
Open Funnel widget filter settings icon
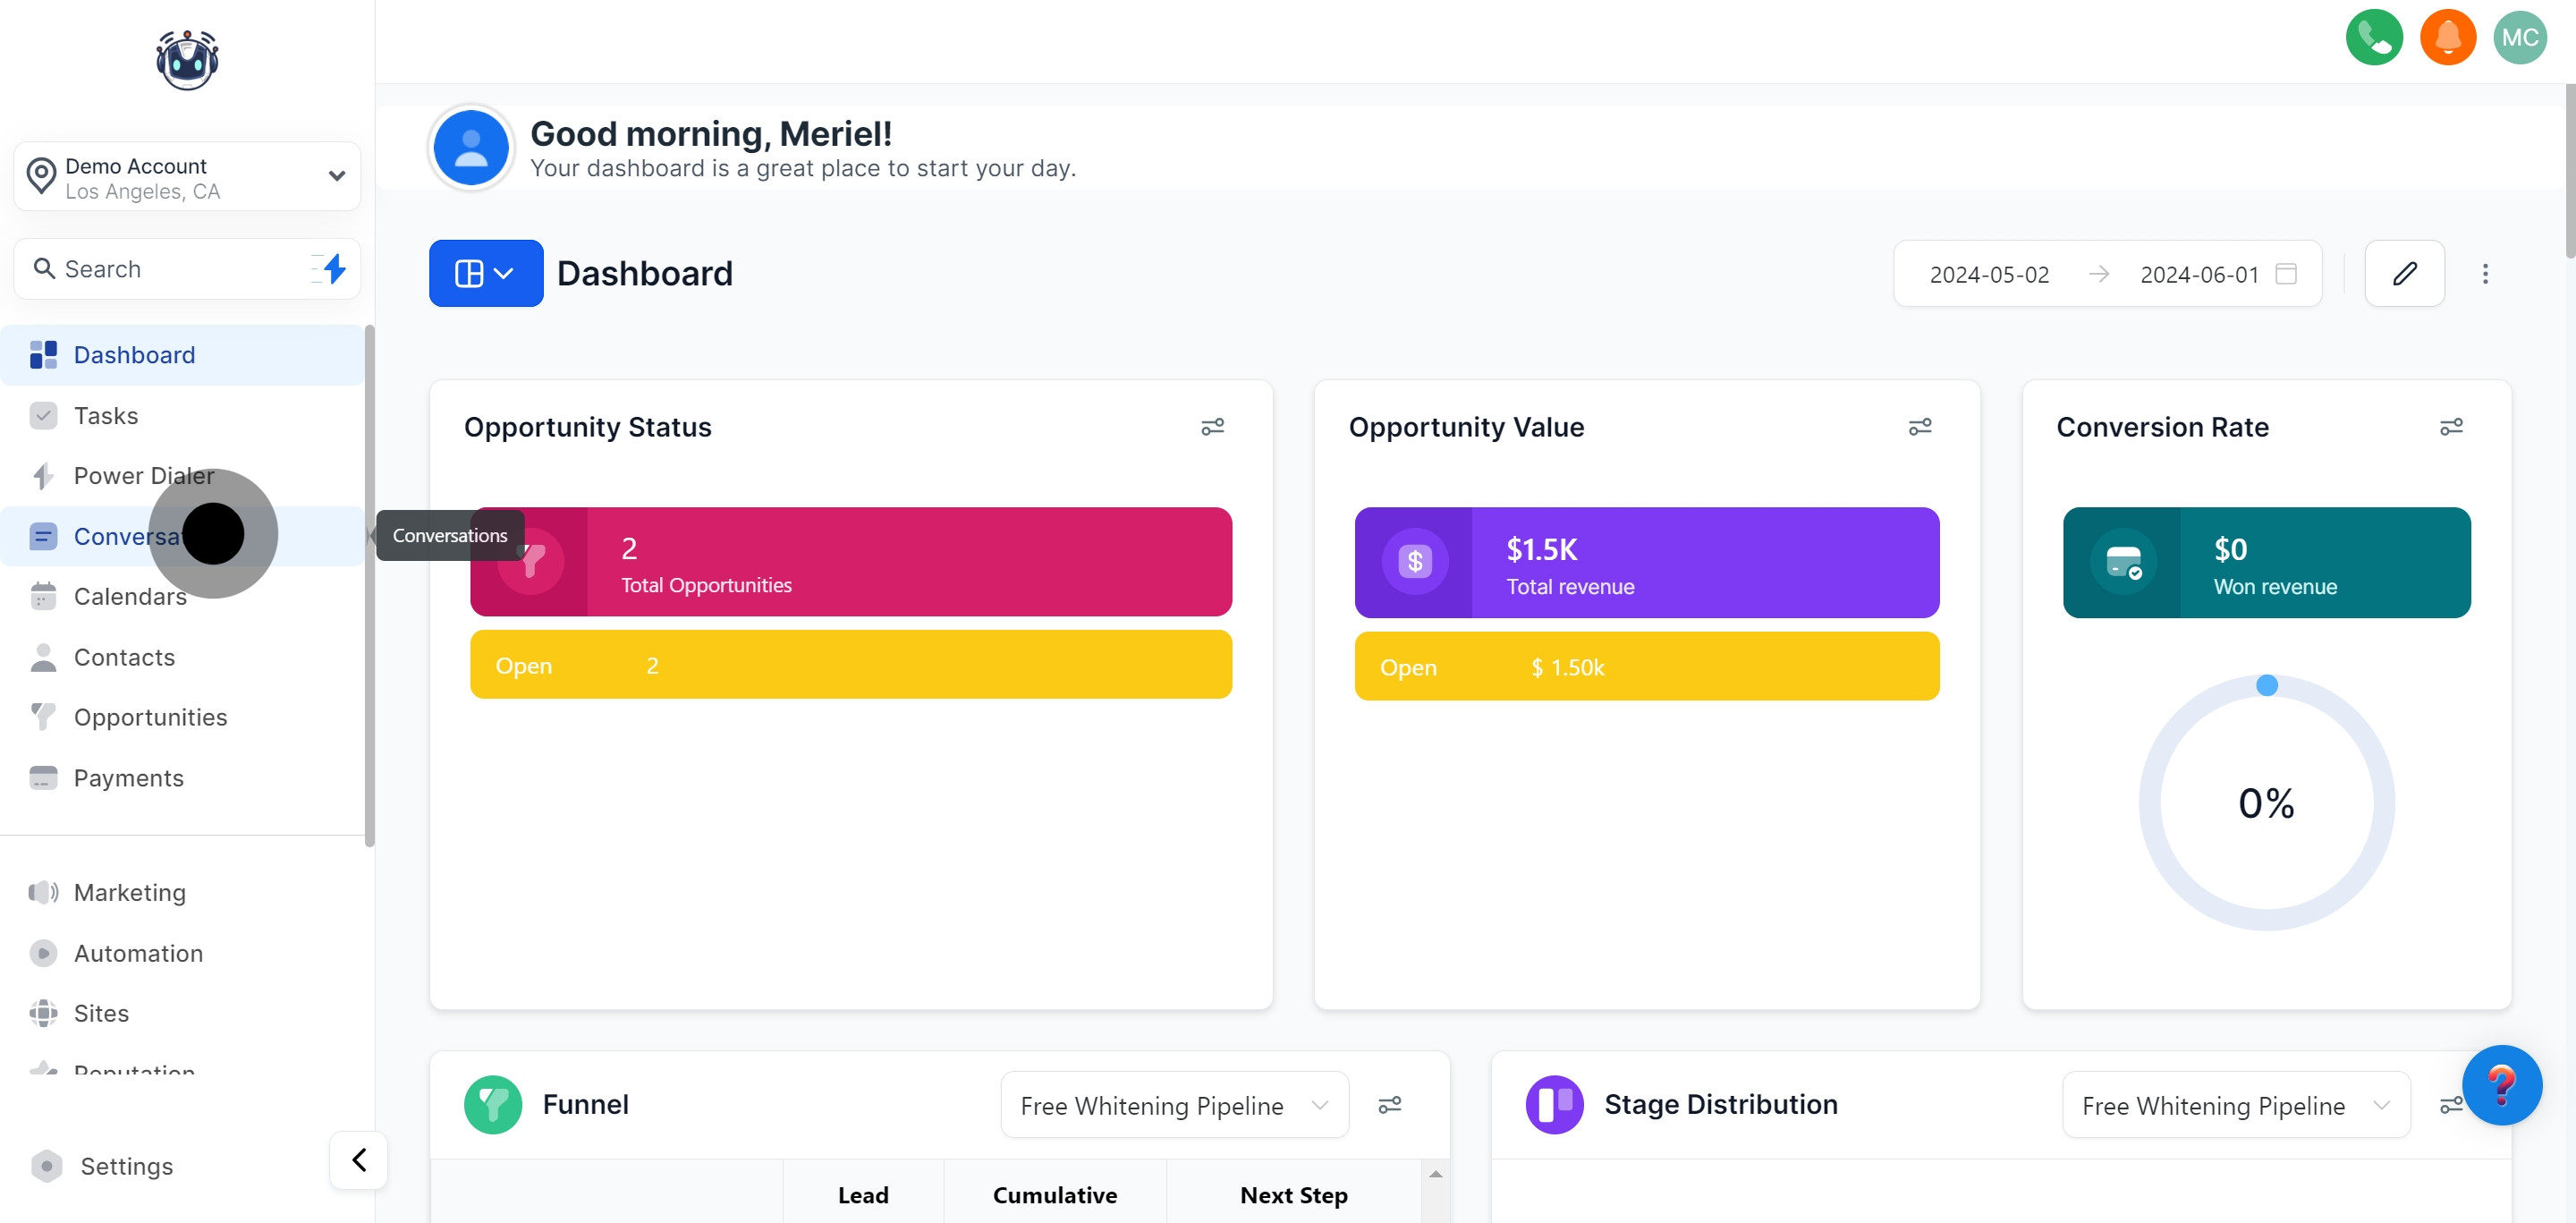[x=1389, y=1104]
